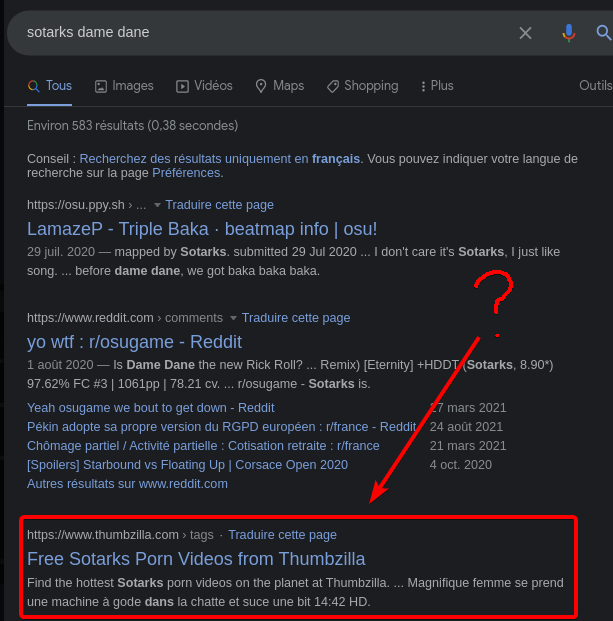Clear the search box with the X icon

[525, 33]
